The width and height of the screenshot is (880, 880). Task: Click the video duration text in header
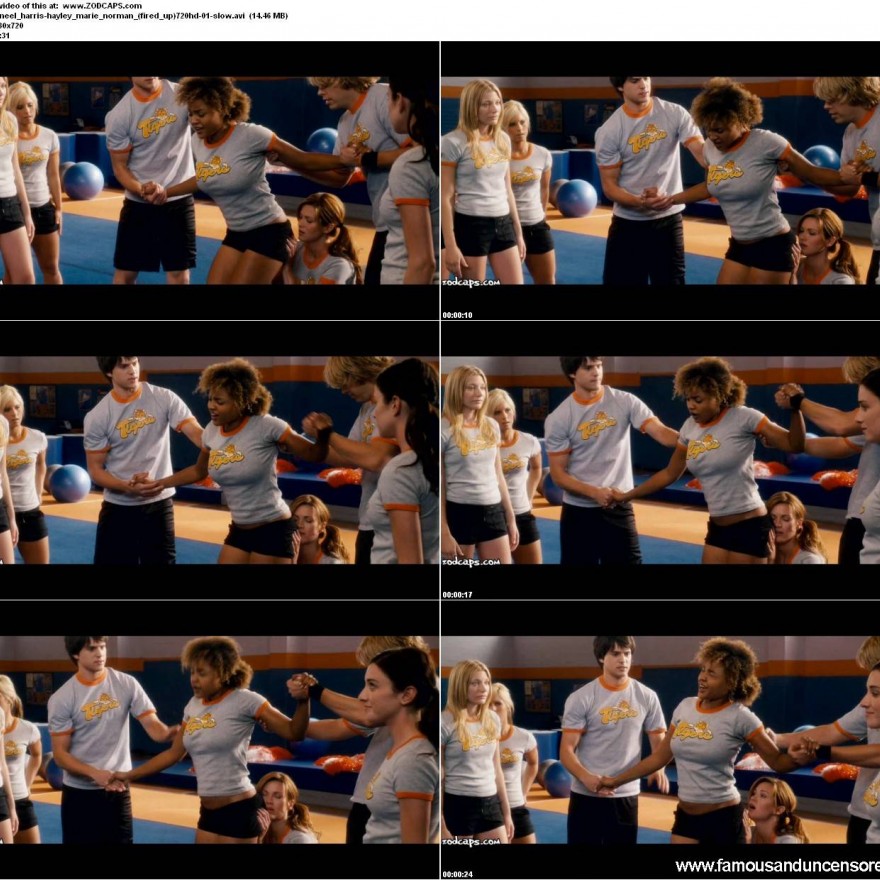coord(8,36)
